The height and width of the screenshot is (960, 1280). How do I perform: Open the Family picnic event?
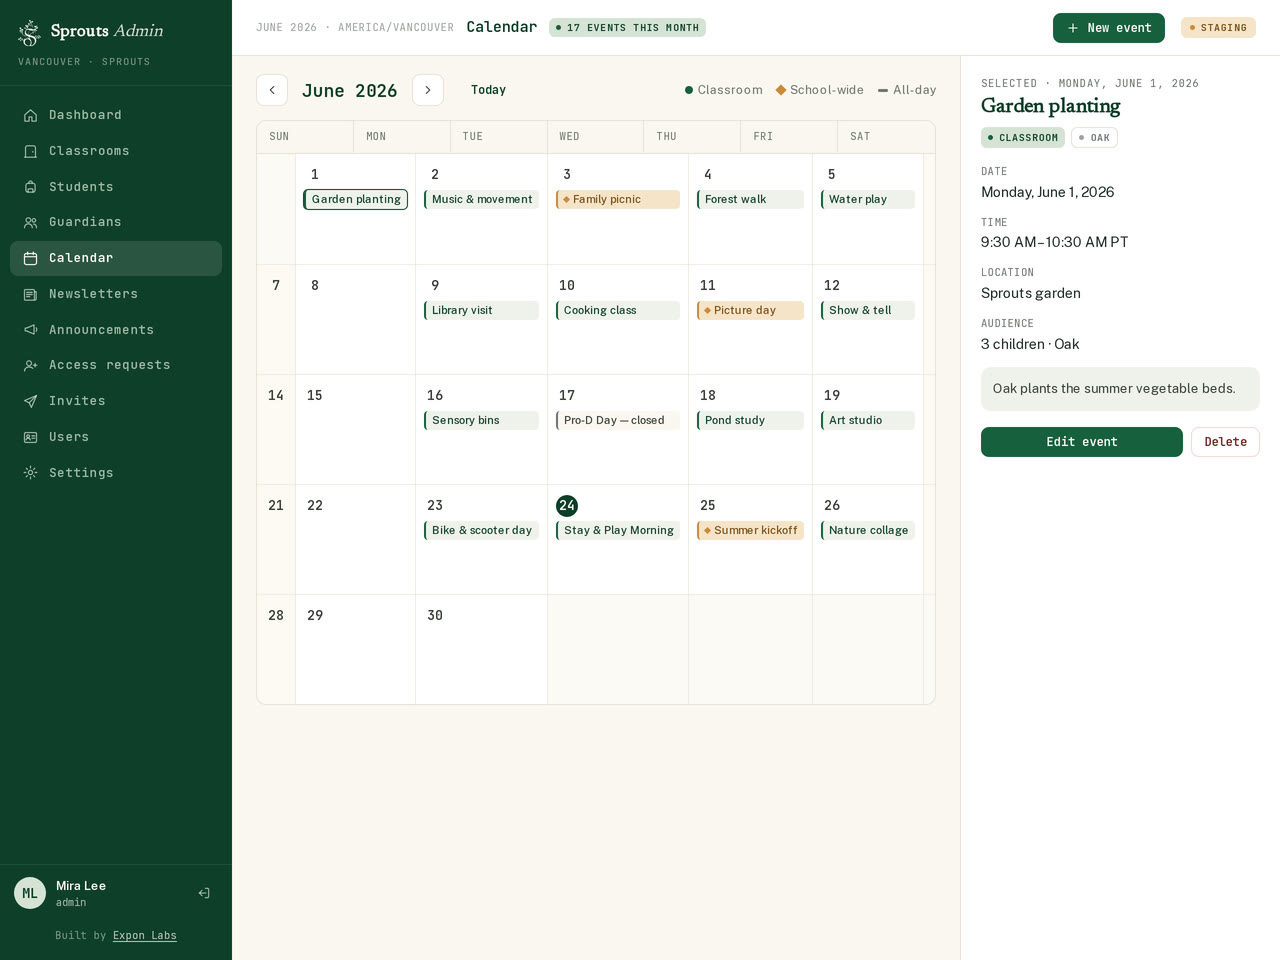click(x=618, y=200)
